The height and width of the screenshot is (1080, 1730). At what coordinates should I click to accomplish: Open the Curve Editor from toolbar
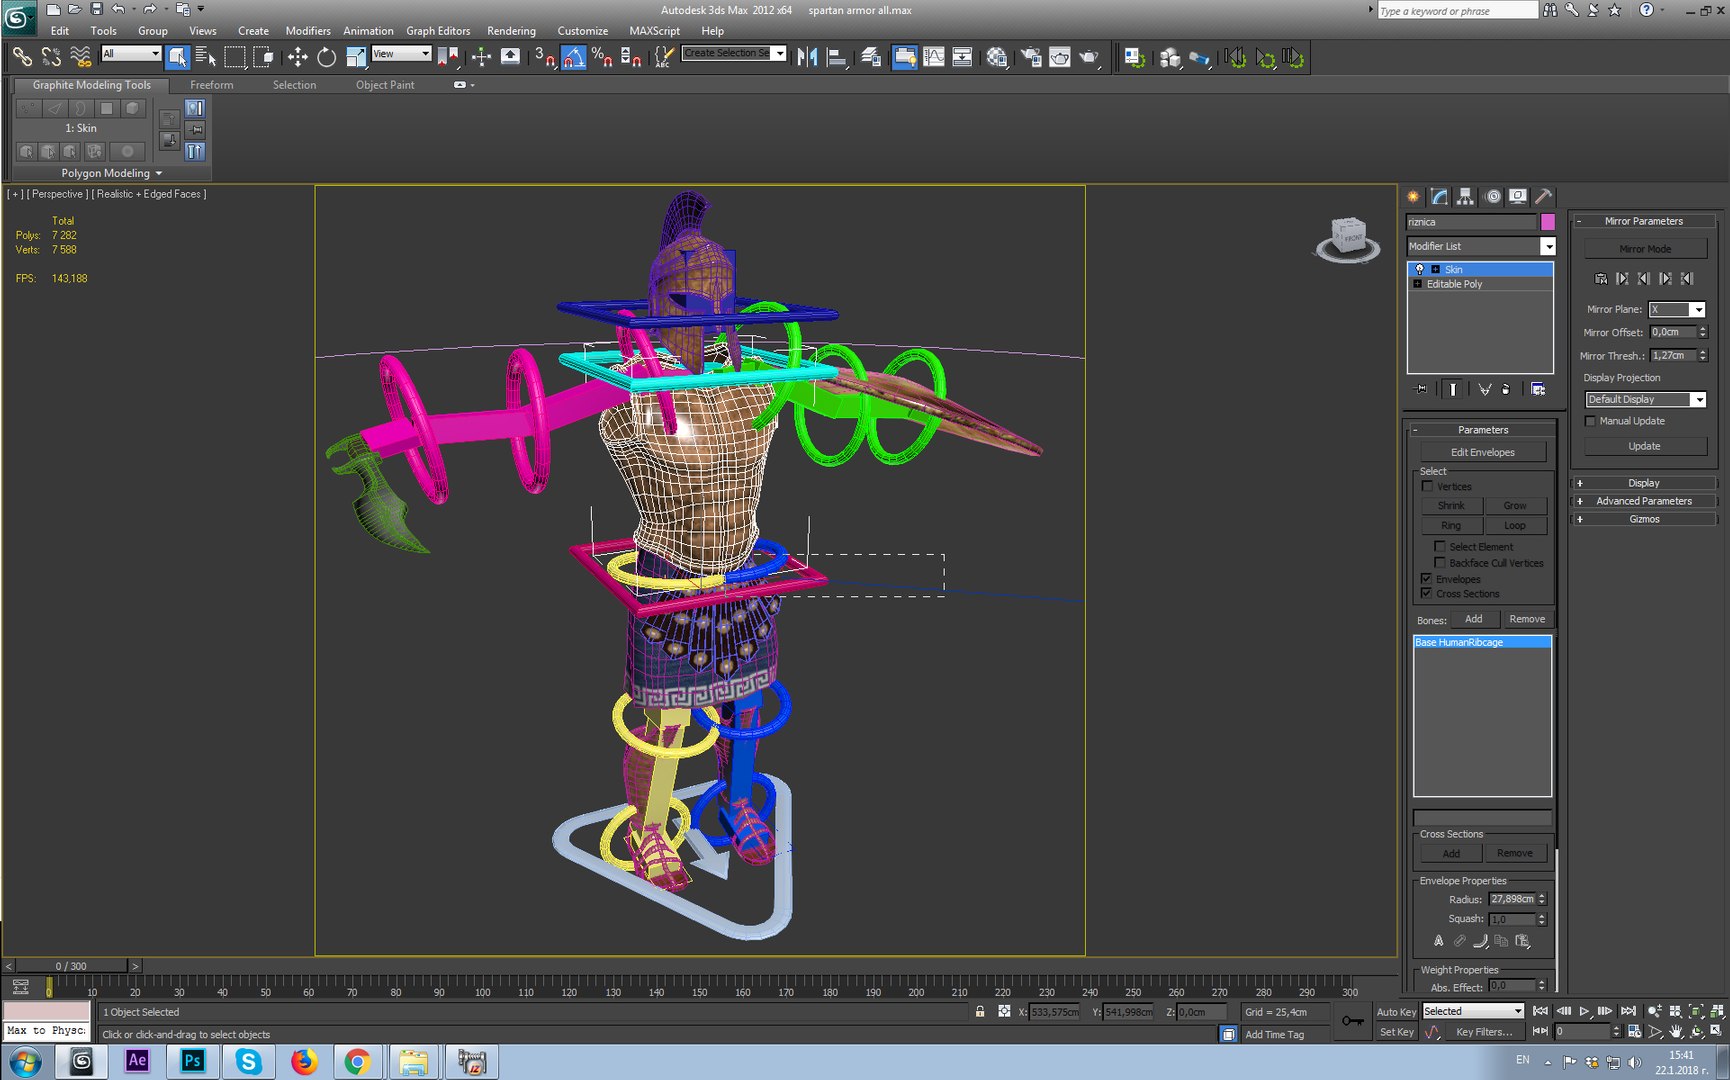point(933,57)
